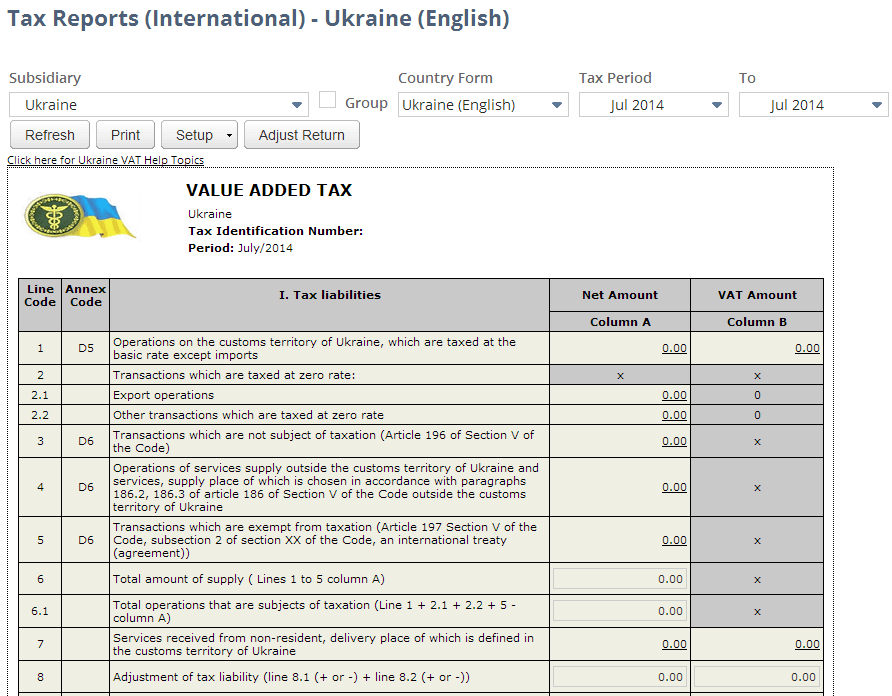892x696 pixels.
Task: Click the Refresh button
Action: (x=50, y=135)
